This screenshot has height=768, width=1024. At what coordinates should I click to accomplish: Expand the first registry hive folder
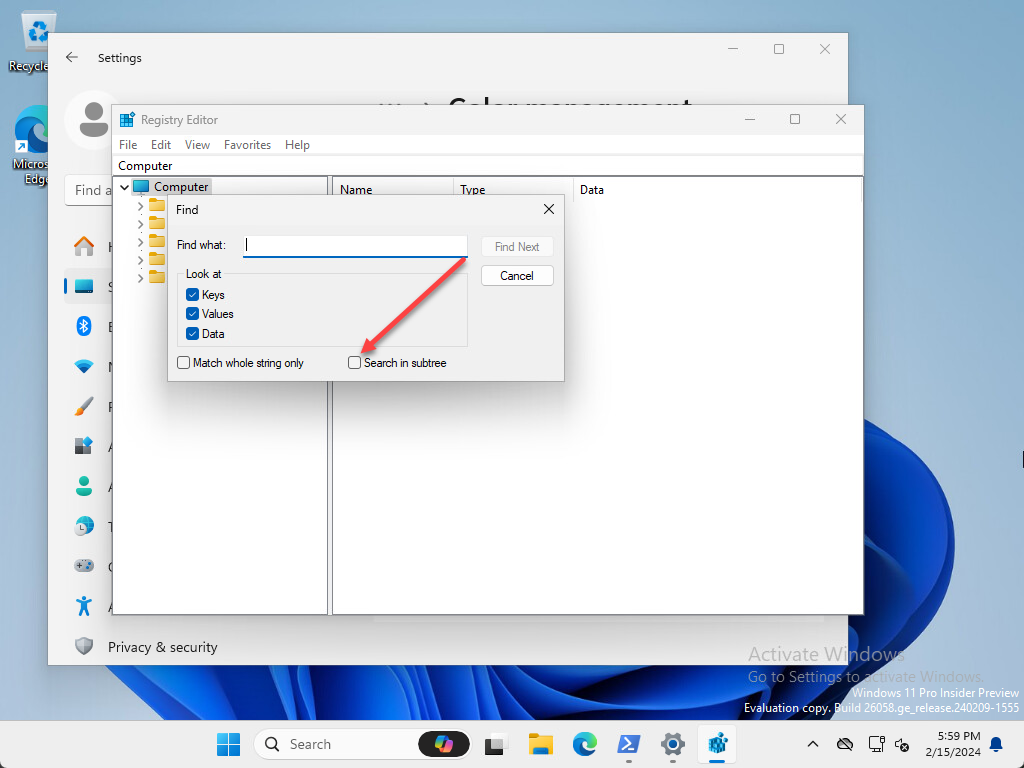[140, 206]
